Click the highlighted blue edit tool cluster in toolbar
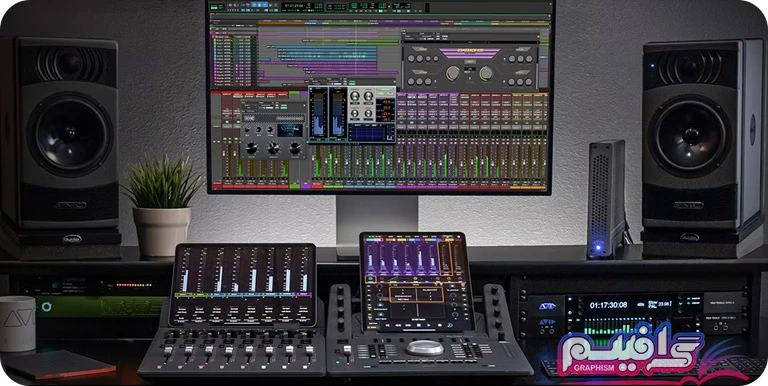This screenshot has width=768, height=386. 260,4
